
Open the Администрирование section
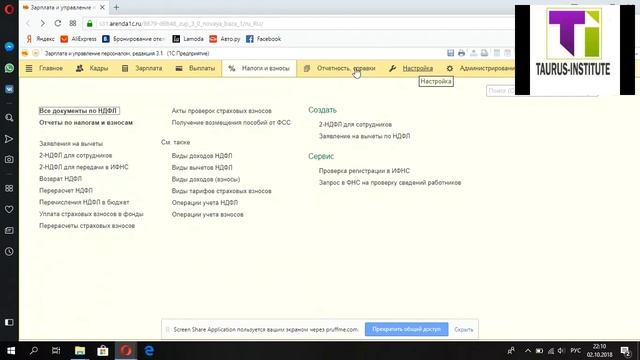click(482, 68)
